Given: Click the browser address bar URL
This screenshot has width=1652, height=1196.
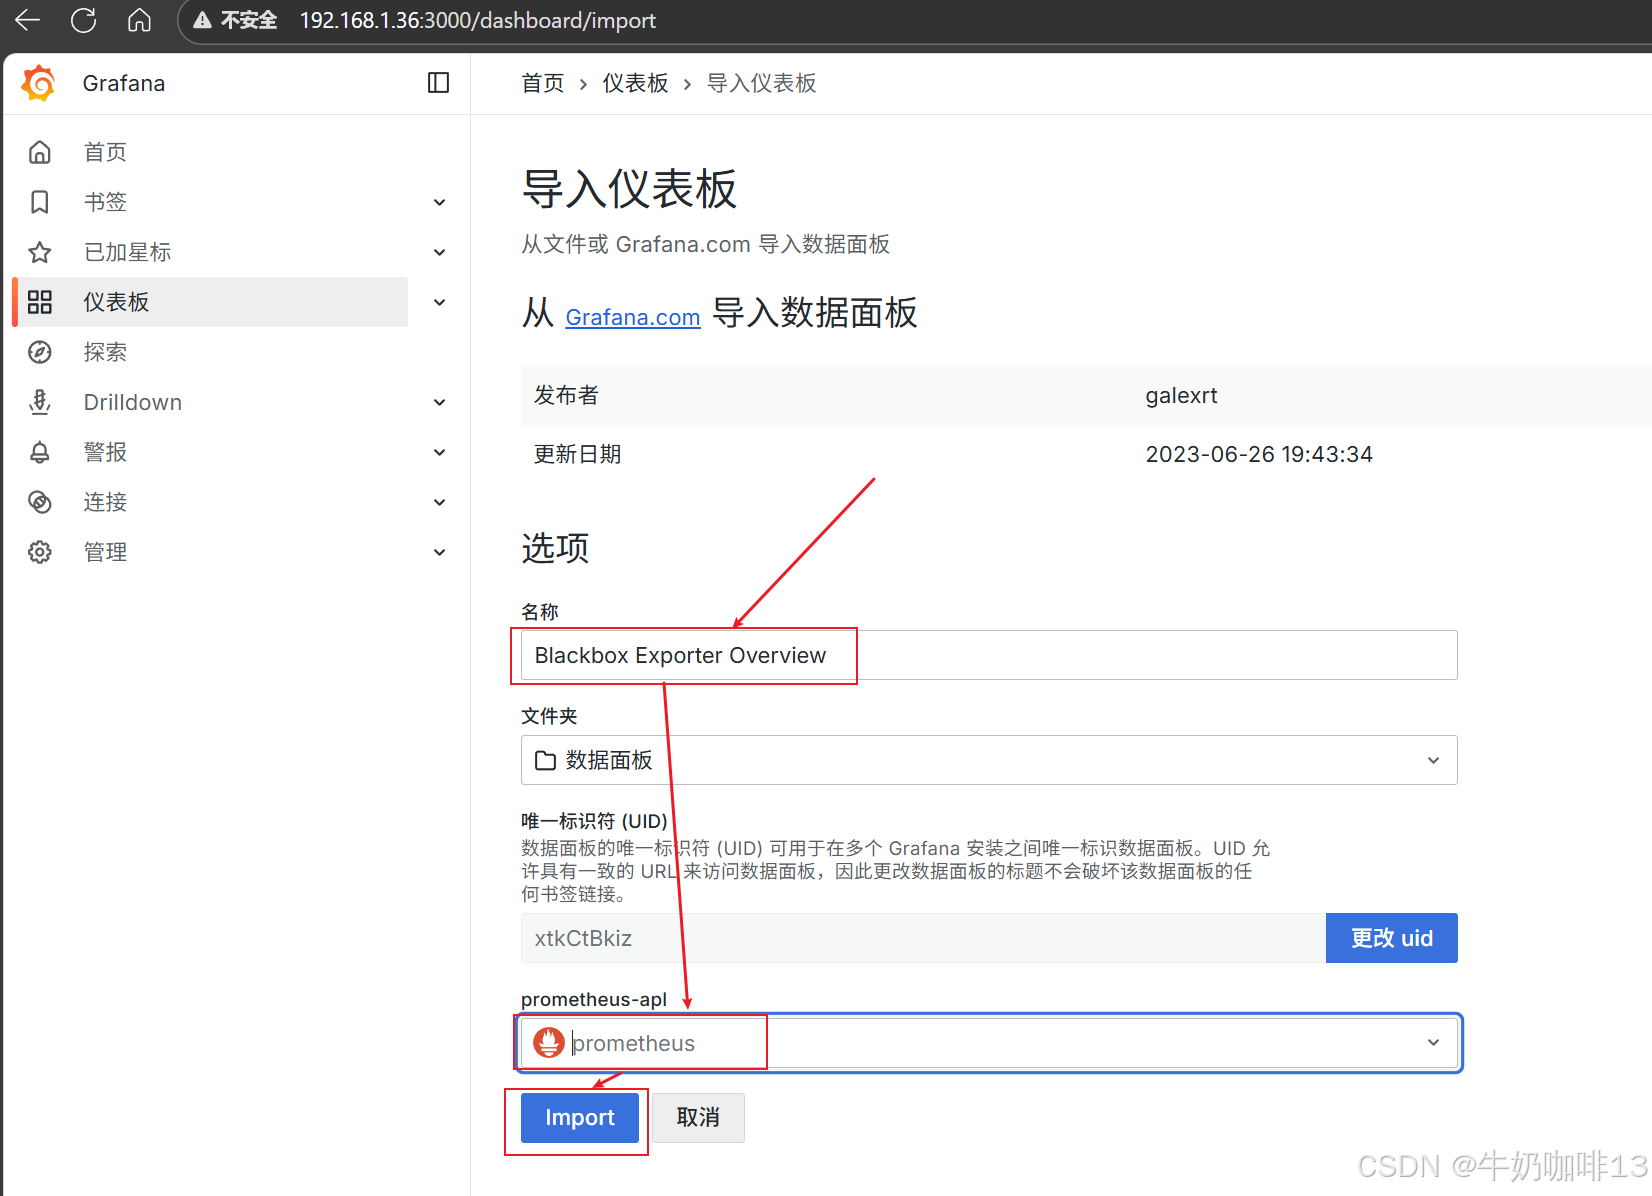Looking at the screenshot, I should coord(478,20).
